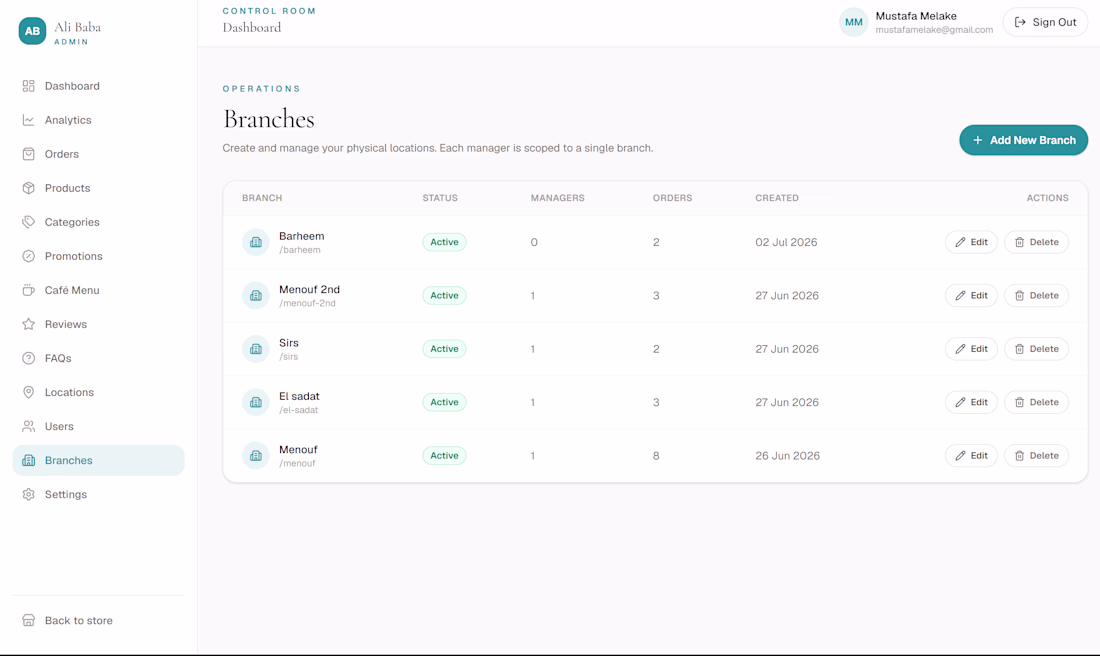1100x656 pixels.
Task: Click the Back to store shop icon
Action: tap(28, 620)
